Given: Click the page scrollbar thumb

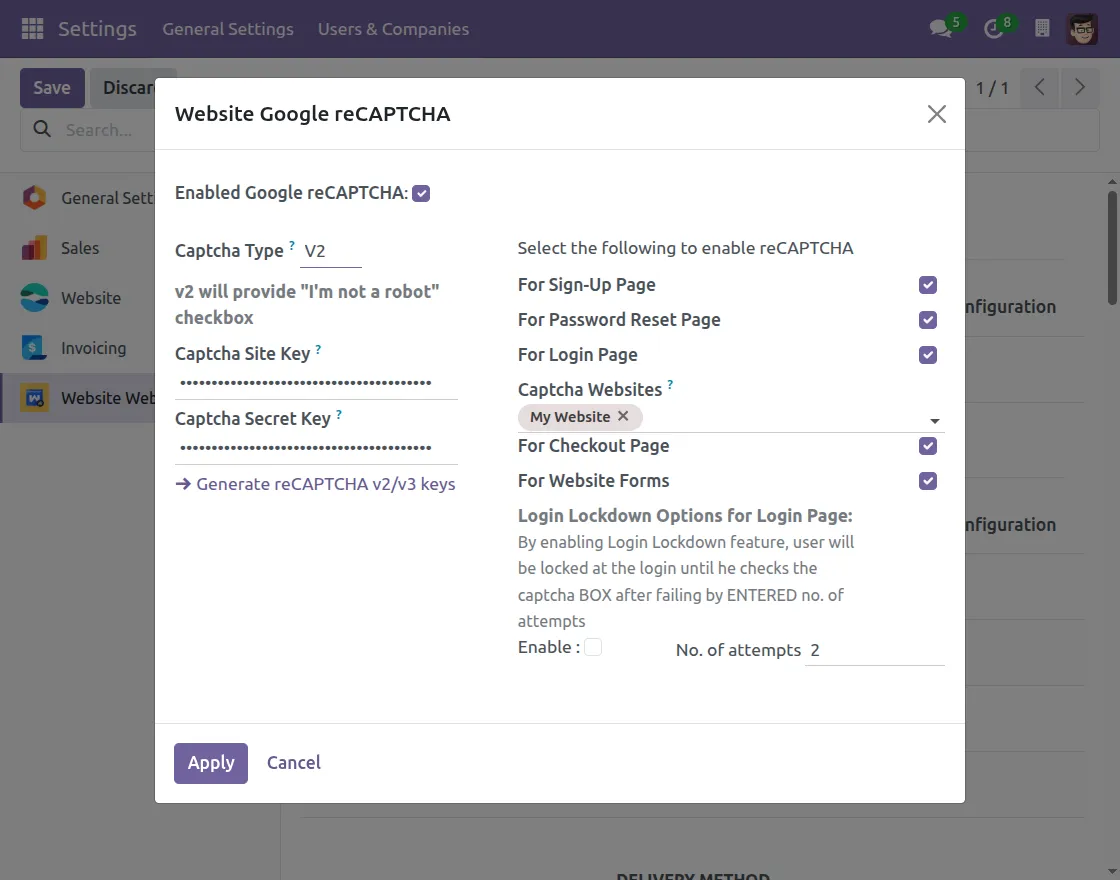Looking at the screenshot, I should pyautogui.click(x=1112, y=247).
